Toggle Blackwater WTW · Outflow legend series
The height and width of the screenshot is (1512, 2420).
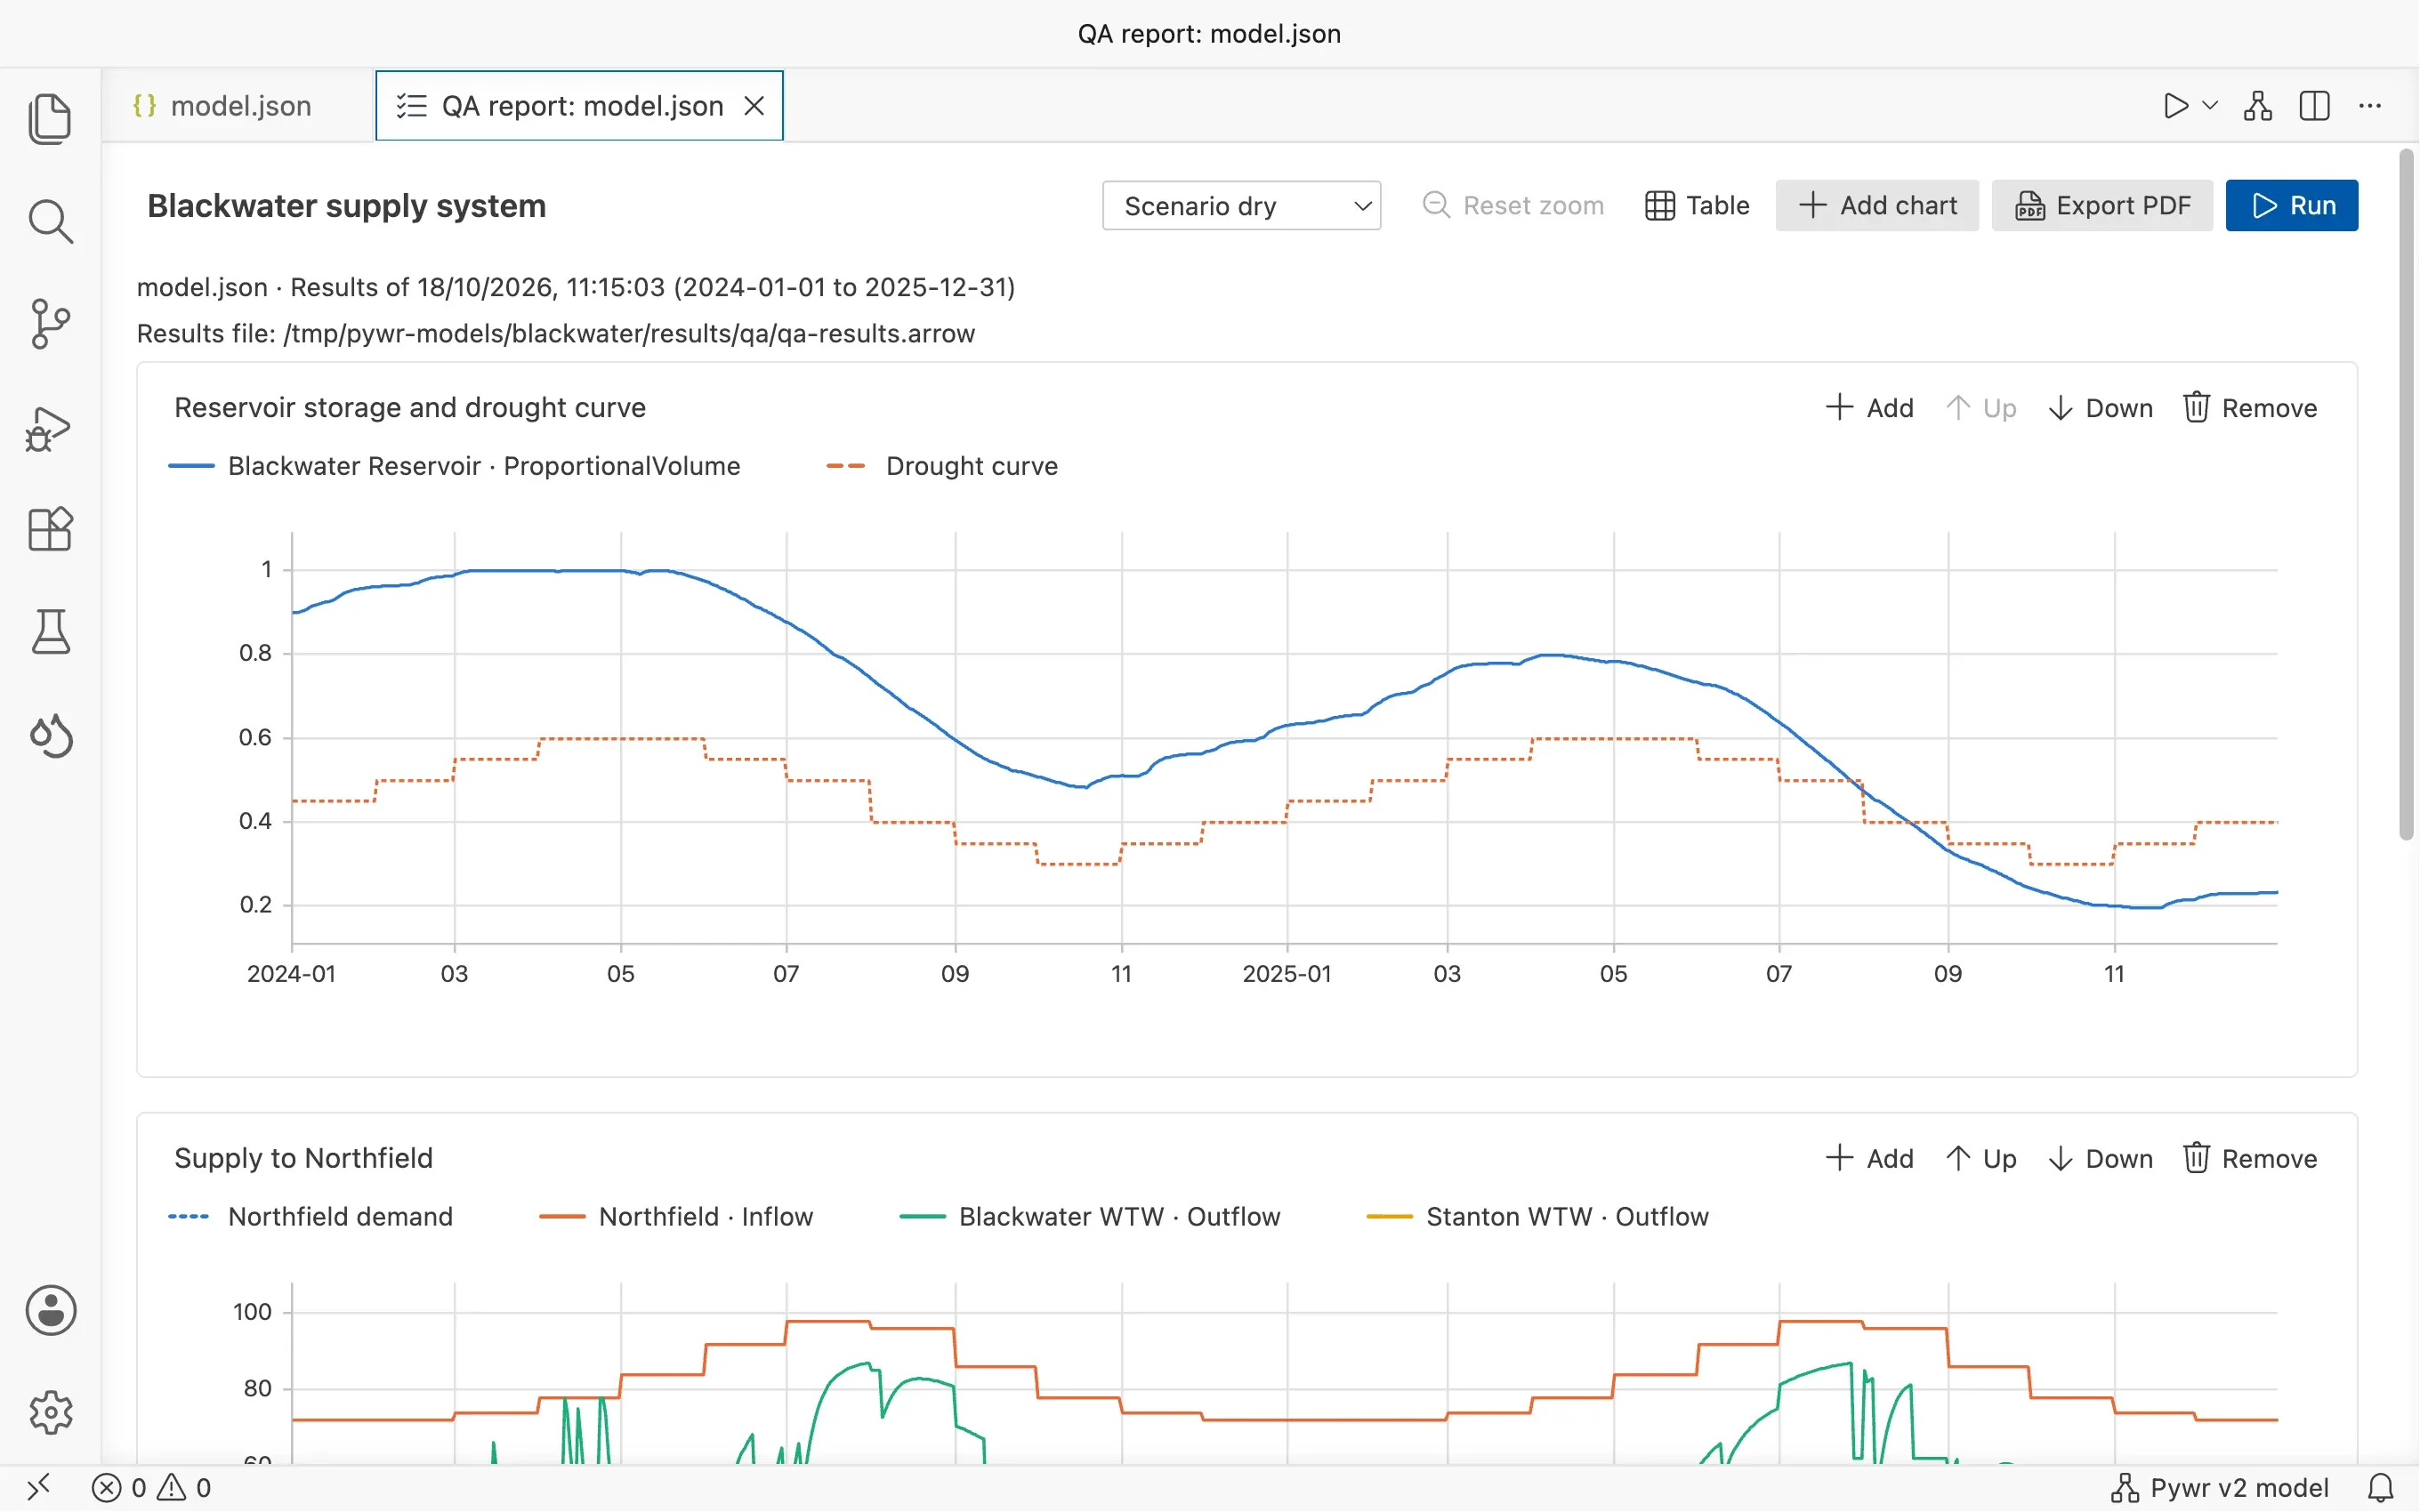(x=1090, y=1217)
